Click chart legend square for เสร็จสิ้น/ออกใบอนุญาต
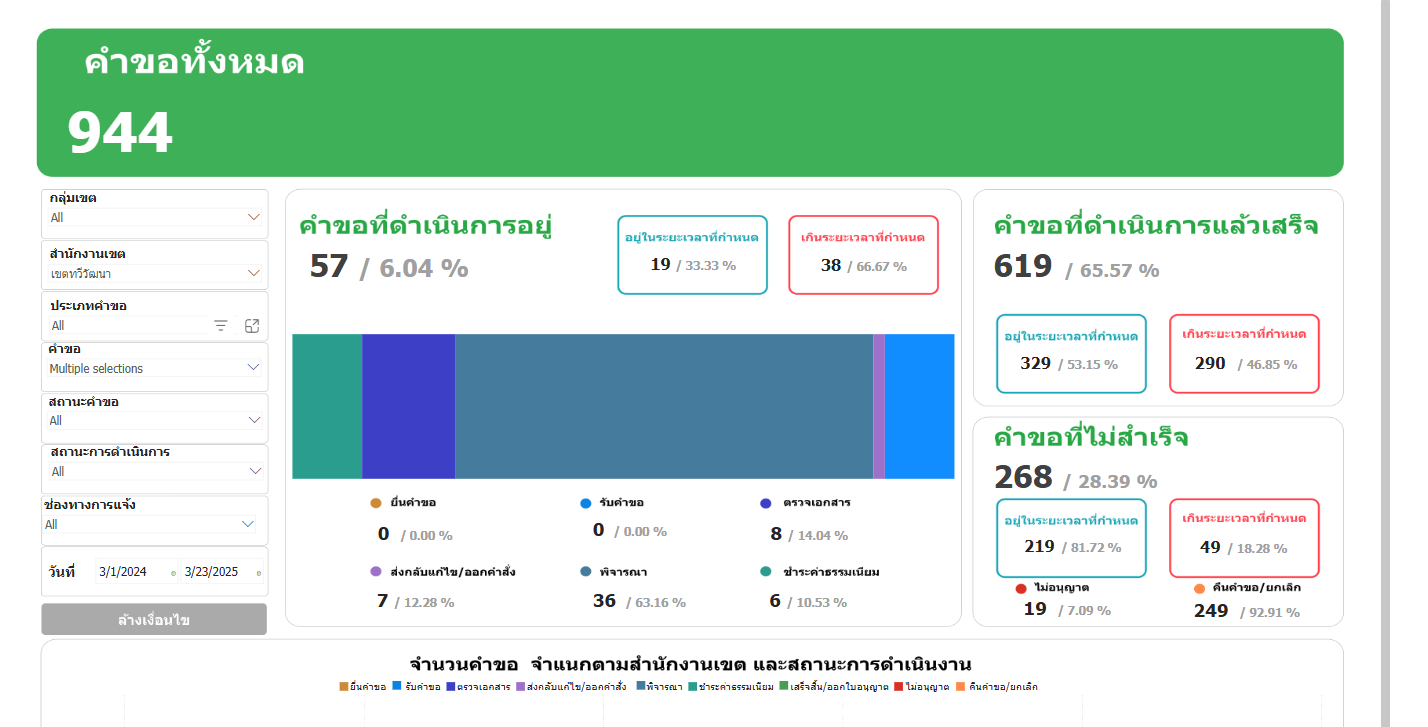 (x=785, y=687)
